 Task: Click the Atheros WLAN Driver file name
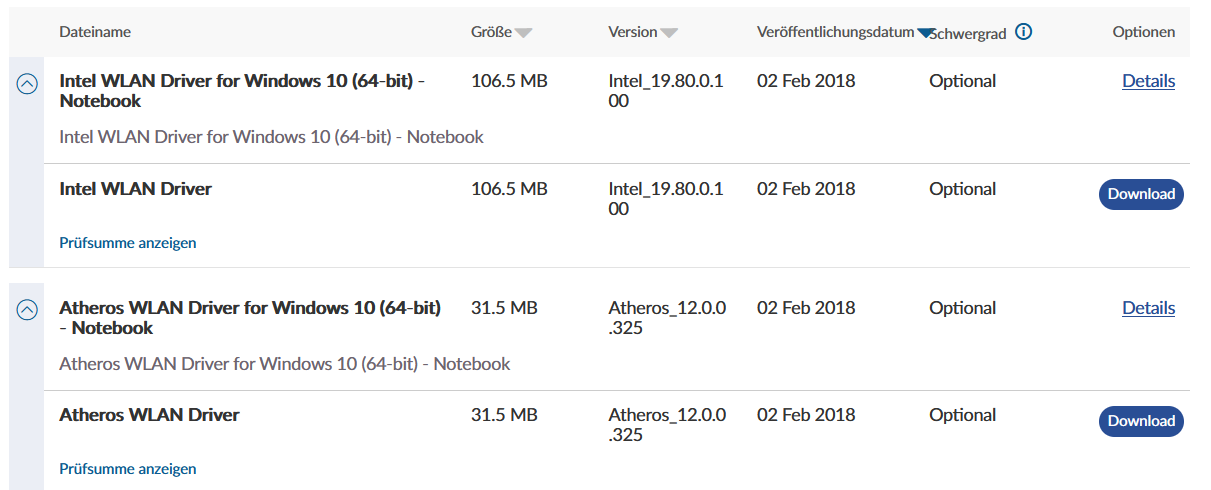(149, 415)
